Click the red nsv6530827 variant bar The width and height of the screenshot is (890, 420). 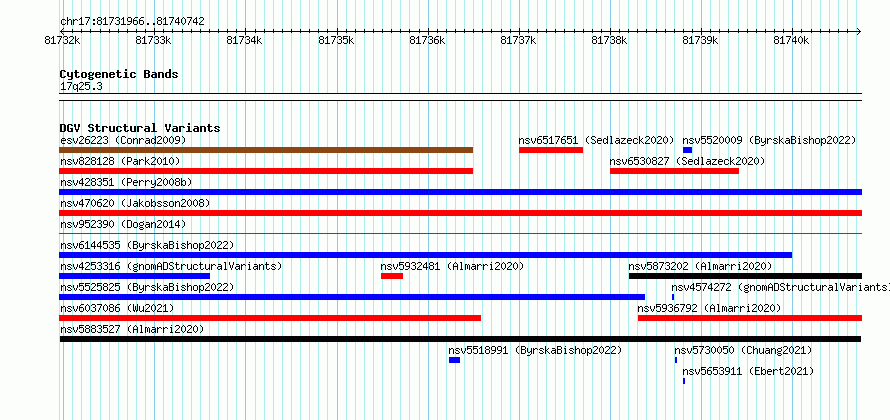(674, 171)
